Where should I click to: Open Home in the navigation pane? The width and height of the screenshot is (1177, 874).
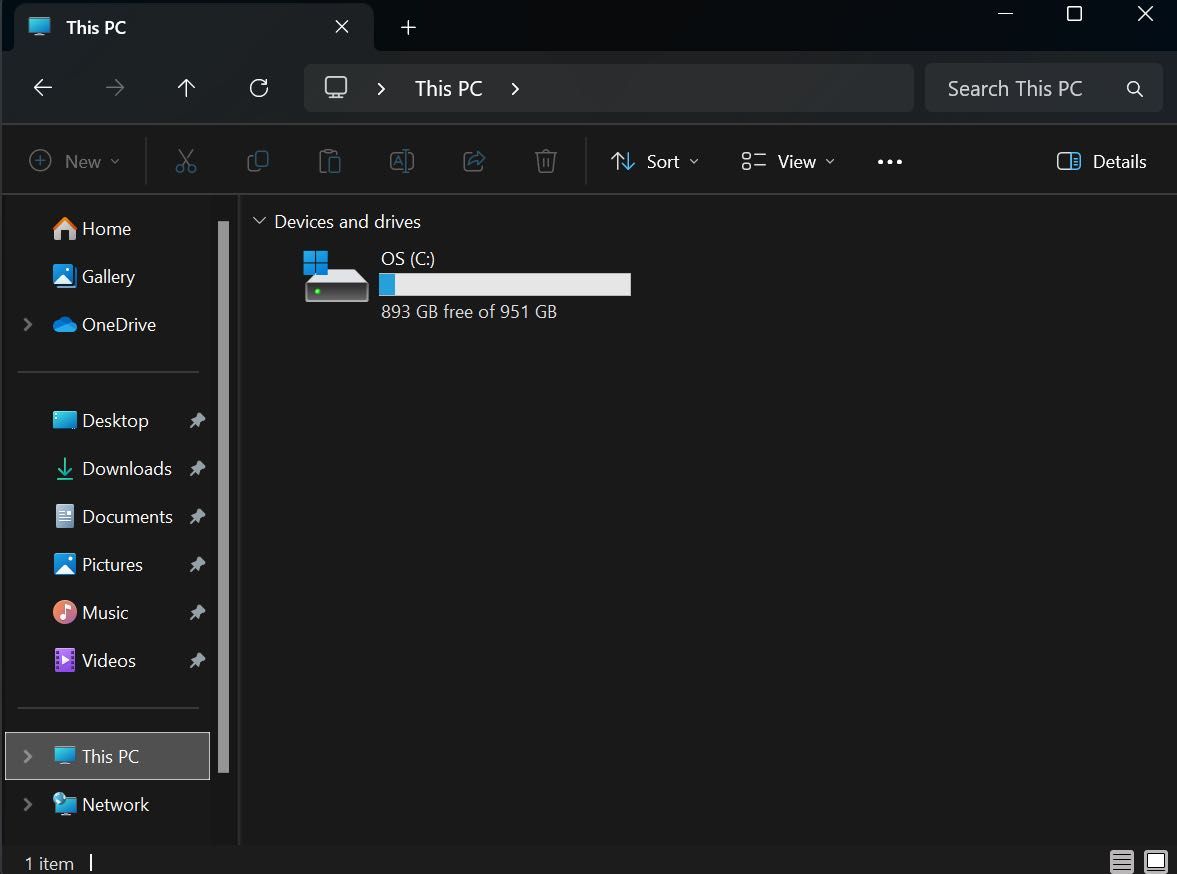pos(107,228)
